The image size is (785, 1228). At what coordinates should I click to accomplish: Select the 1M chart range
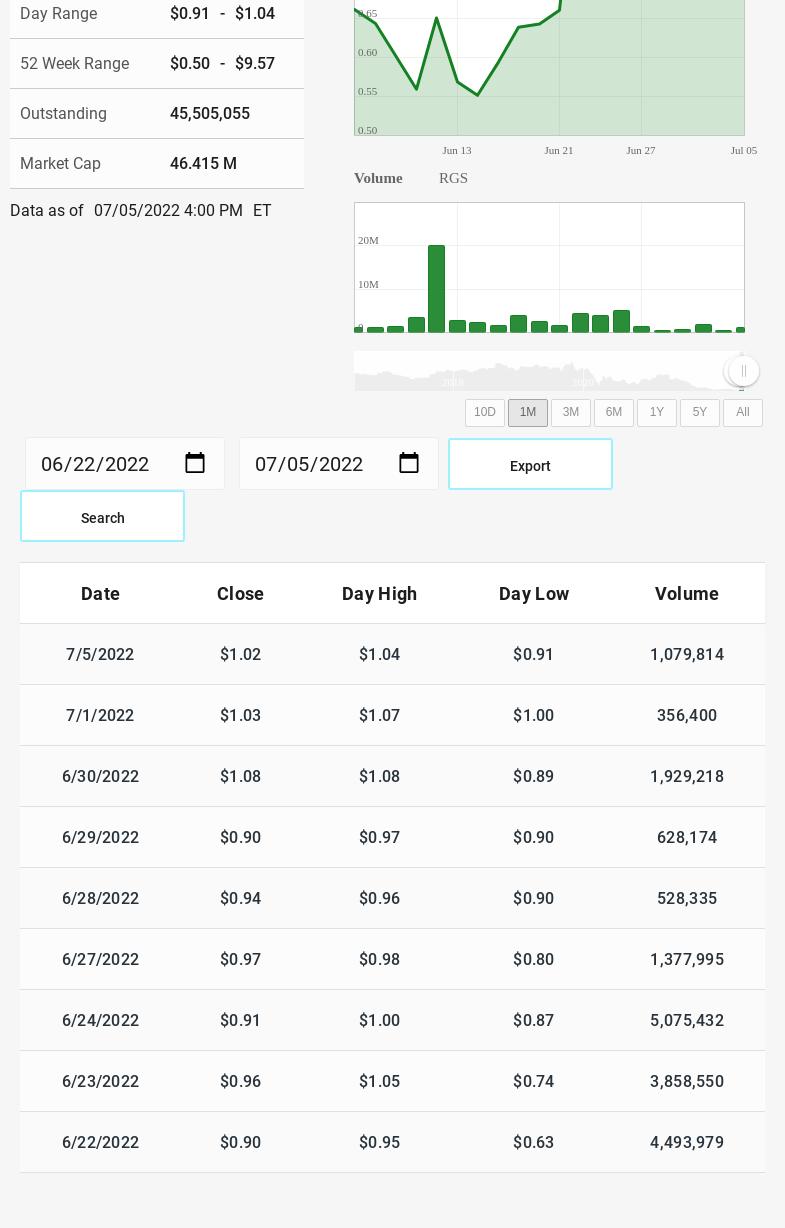pyautogui.click(x=528, y=413)
